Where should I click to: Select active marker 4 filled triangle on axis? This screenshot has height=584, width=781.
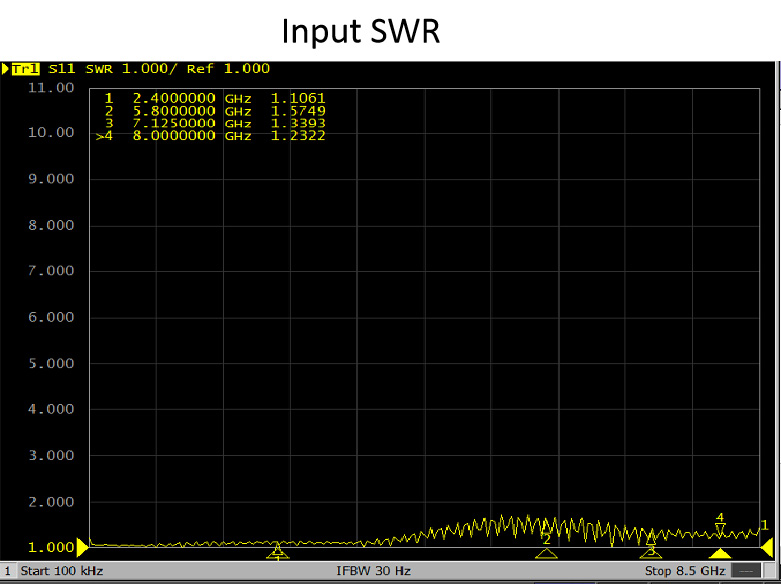(x=719, y=553)
